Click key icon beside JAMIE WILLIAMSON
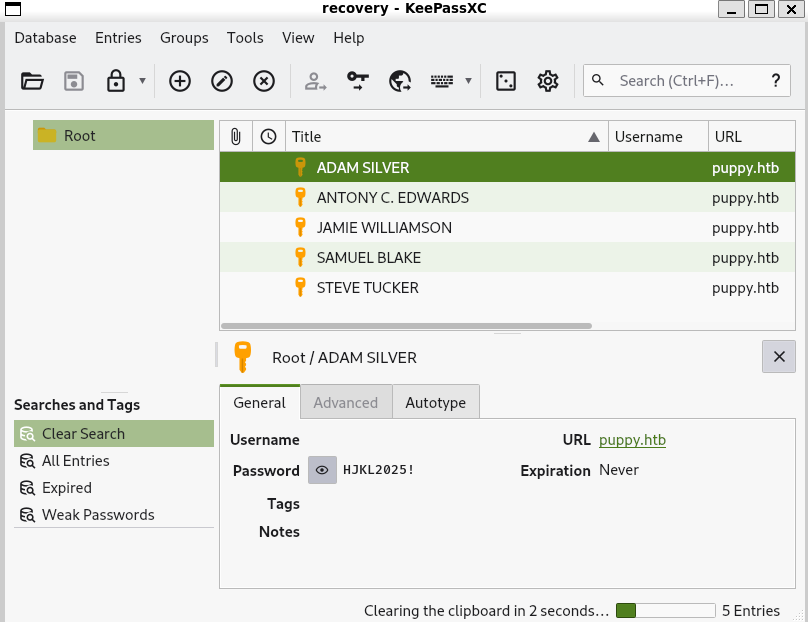Image resolution: width=808 pixels, height=622 pixels. (x=300, y=227)
